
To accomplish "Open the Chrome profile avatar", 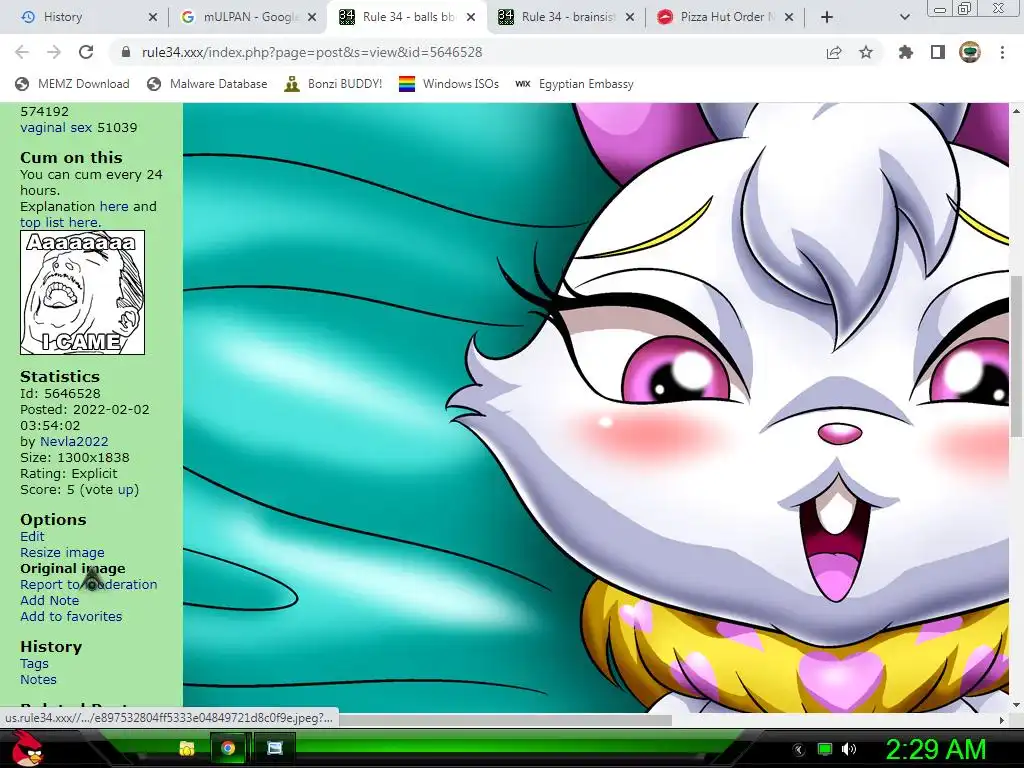I will pyautogui.click(x=970, y=52).
